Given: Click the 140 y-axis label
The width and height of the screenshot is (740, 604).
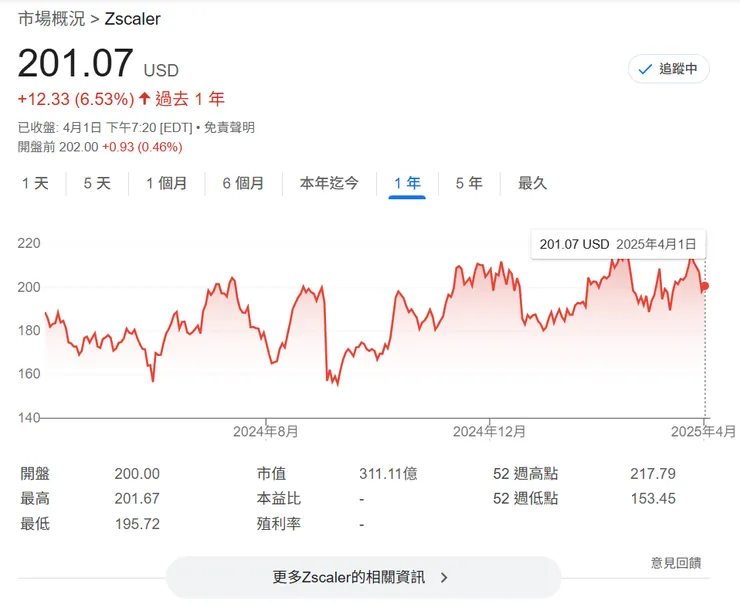Looking at the screenshot, I should [x=29, y=418].
